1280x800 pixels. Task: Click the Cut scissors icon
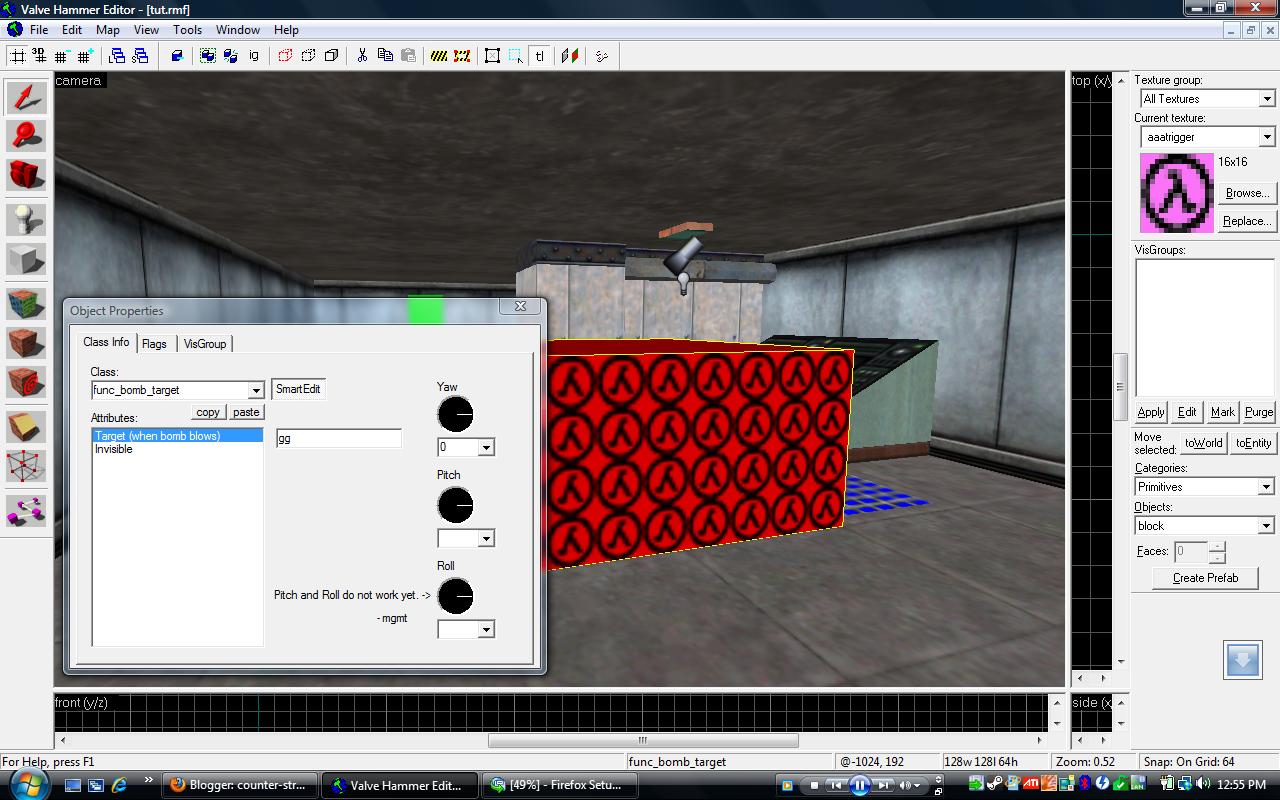coord(362,56)
